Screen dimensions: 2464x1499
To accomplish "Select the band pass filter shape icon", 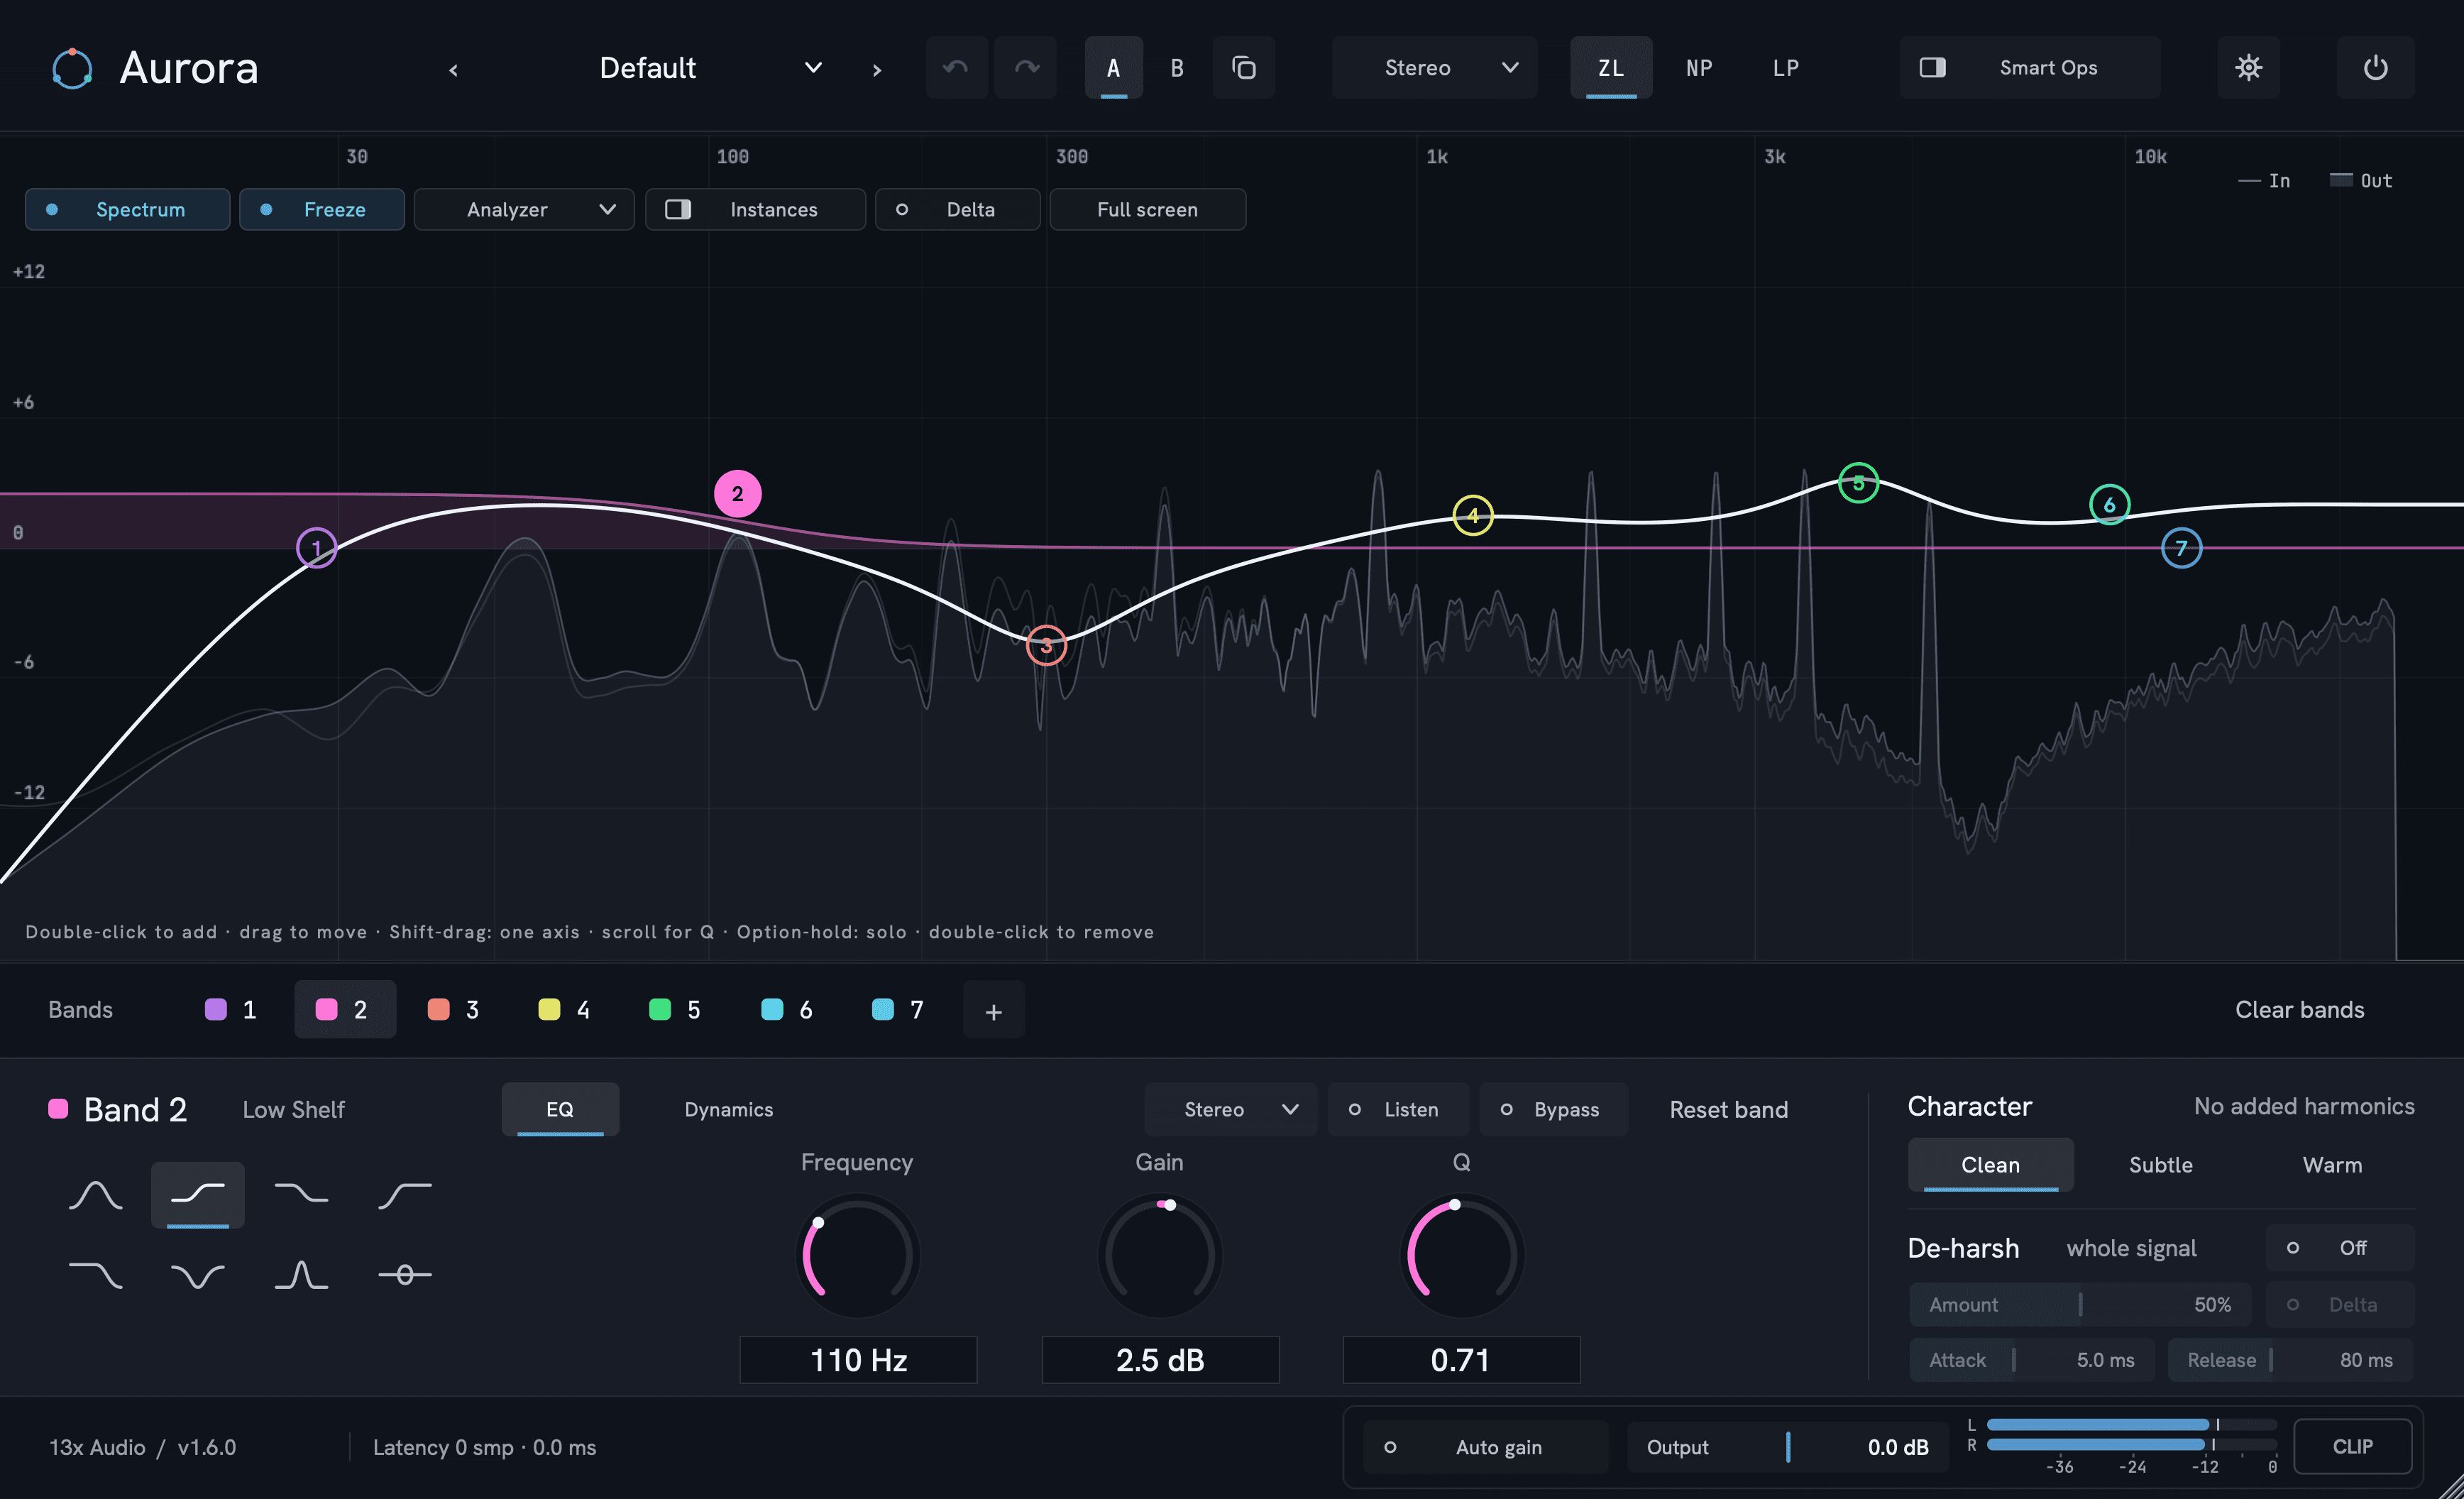I will coord(301,1275).
